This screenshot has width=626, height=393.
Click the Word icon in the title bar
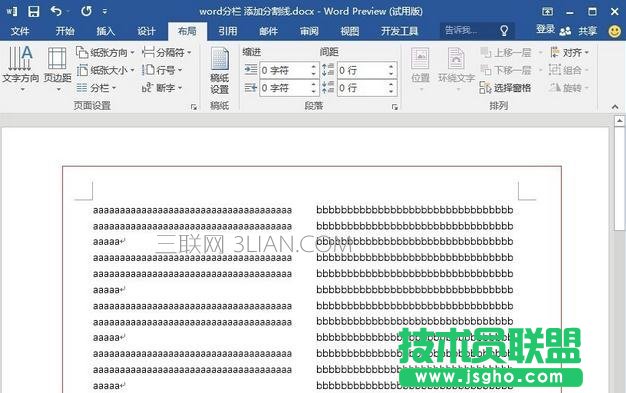[12, 11]
